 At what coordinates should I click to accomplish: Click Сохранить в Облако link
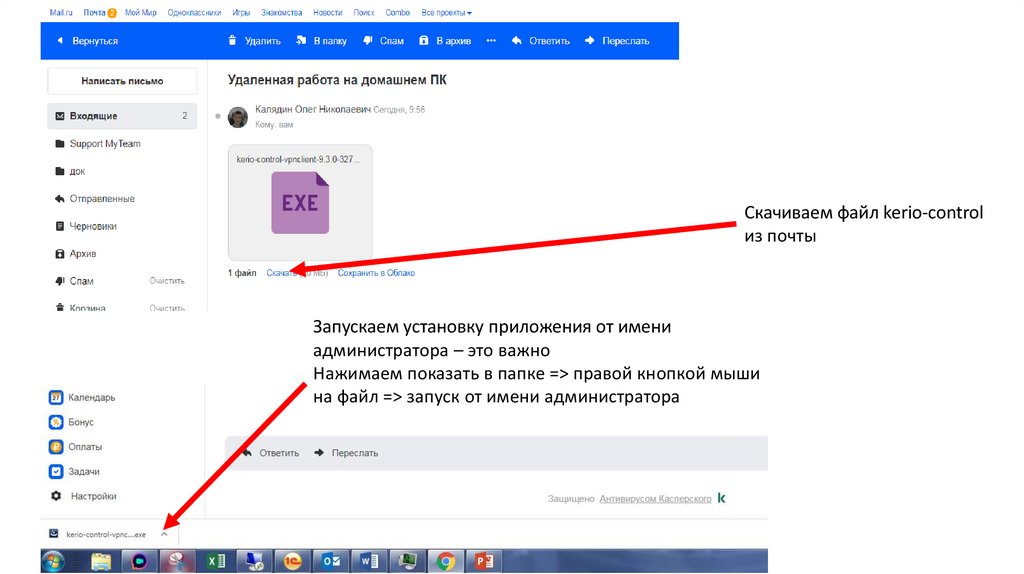376,273
